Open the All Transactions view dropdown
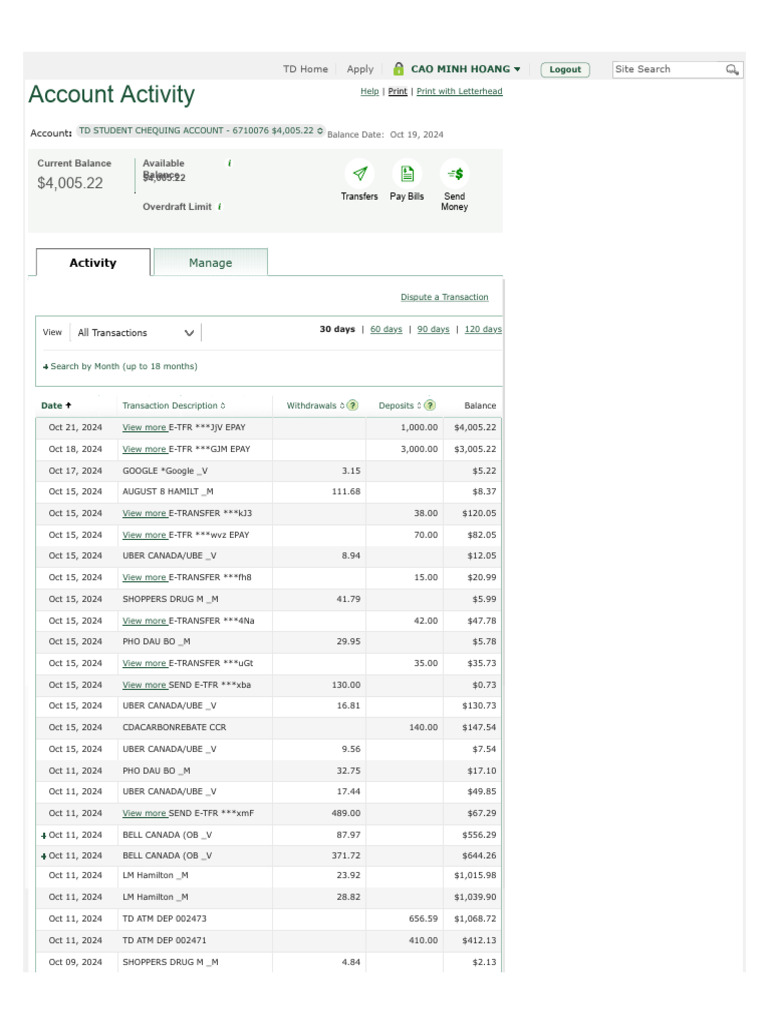 click(136, 333)
